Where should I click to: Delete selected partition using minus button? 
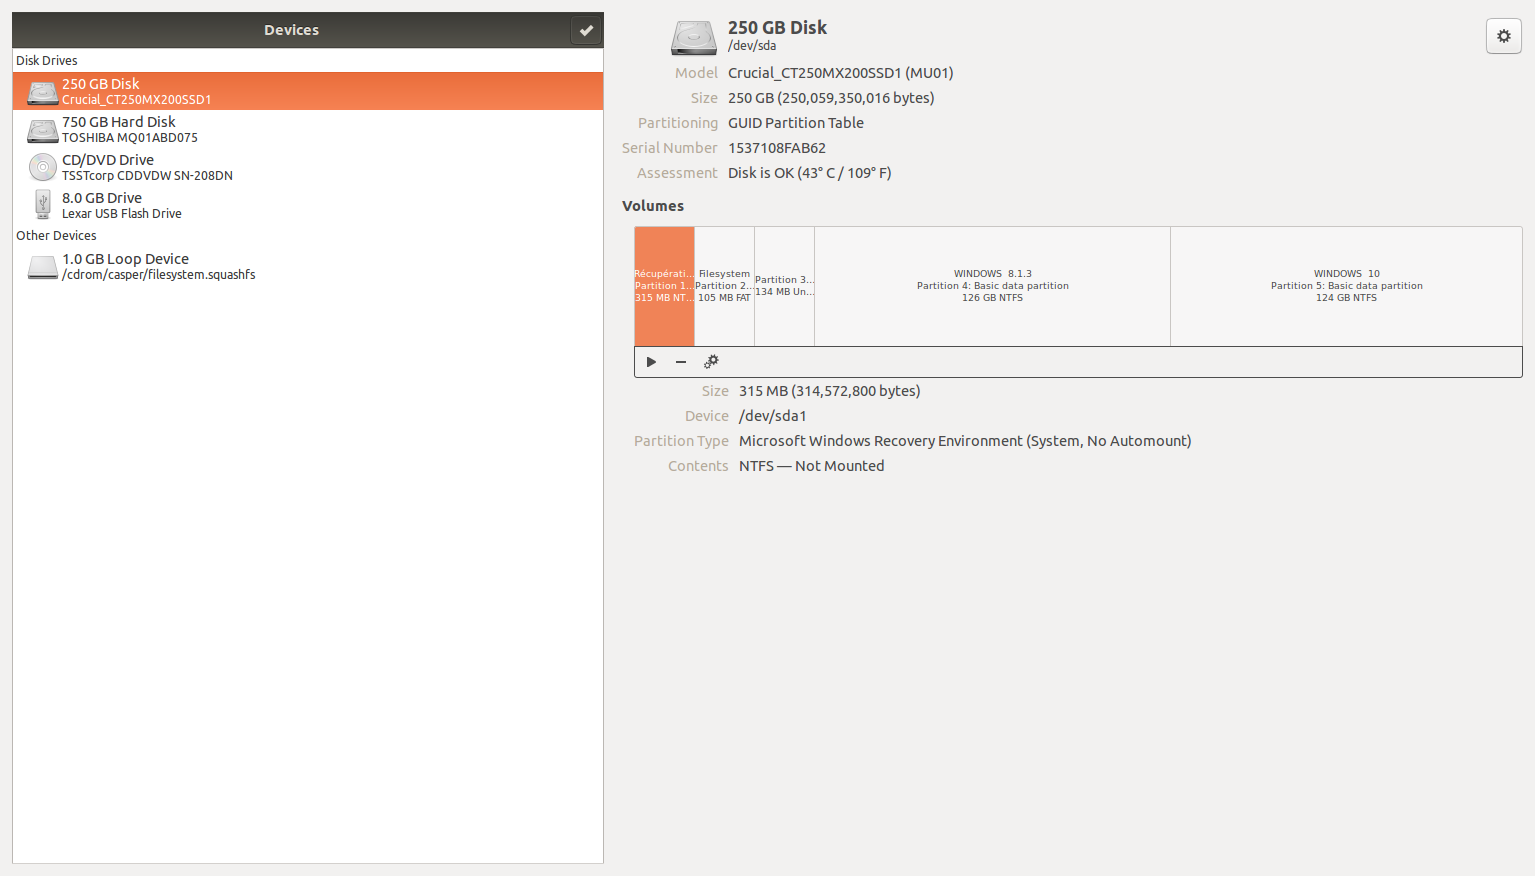tap(681, 362)
